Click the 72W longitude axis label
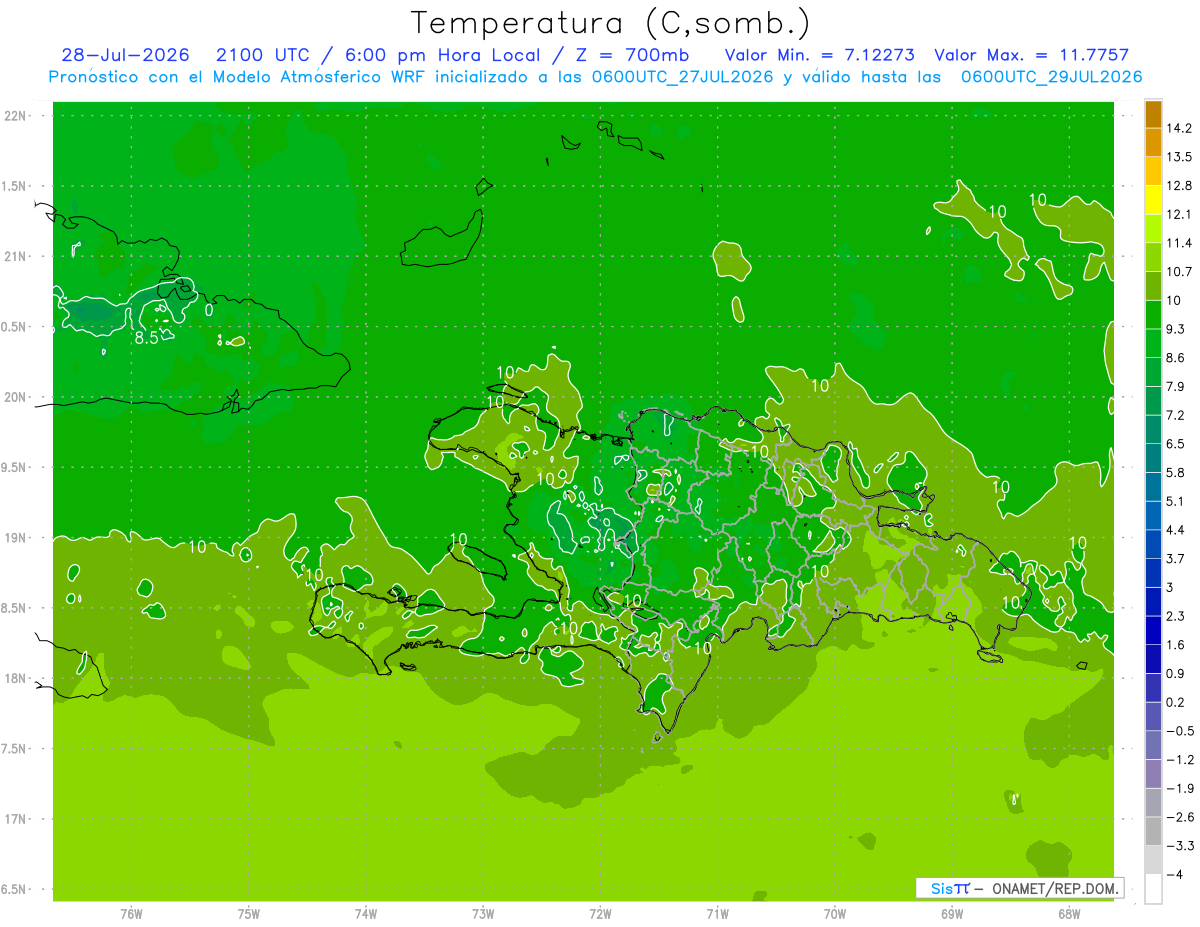This screenshot has width=1200, height=927. pyautogui.click(x=600, y=913)
